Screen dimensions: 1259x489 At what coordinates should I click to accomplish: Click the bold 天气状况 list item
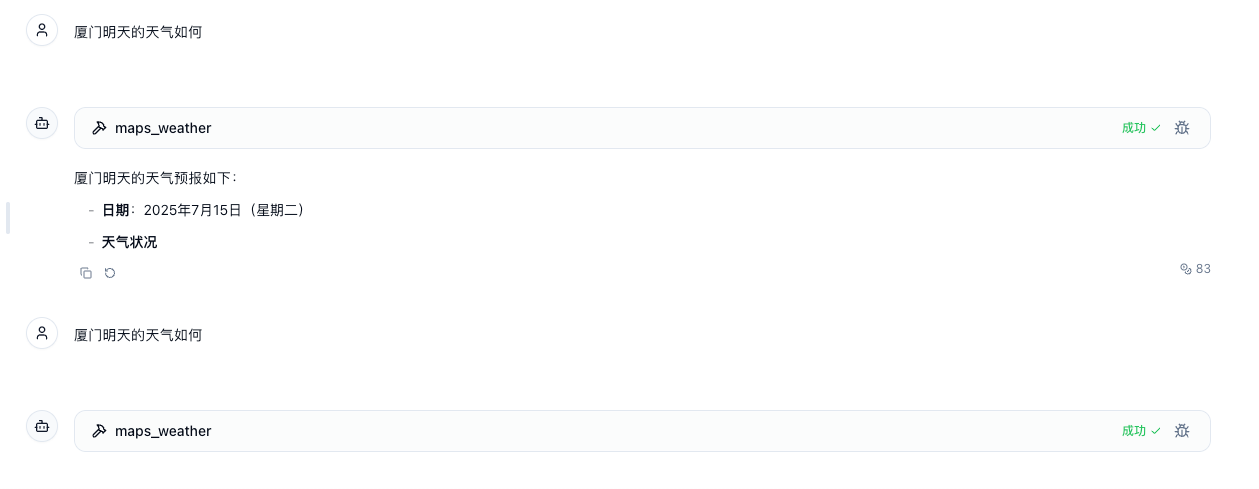click(x=129, y=242)
